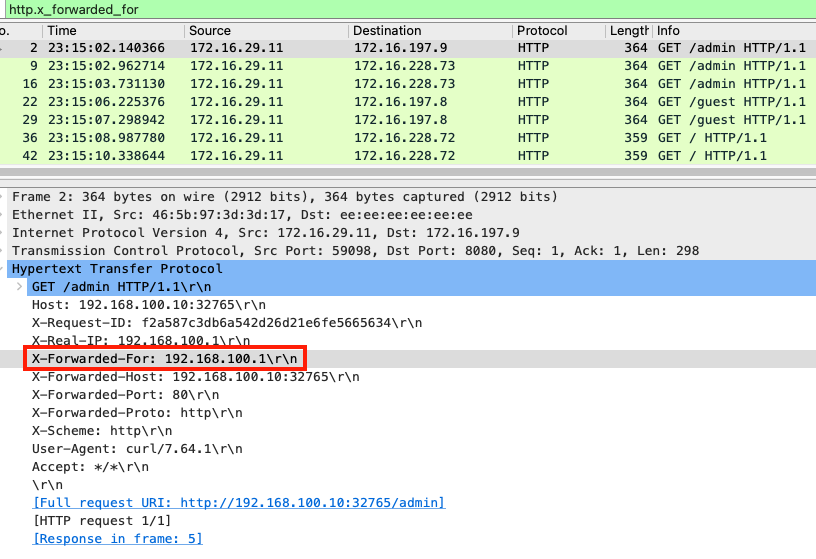
Task: Click the Length column header
Action: 629,31
